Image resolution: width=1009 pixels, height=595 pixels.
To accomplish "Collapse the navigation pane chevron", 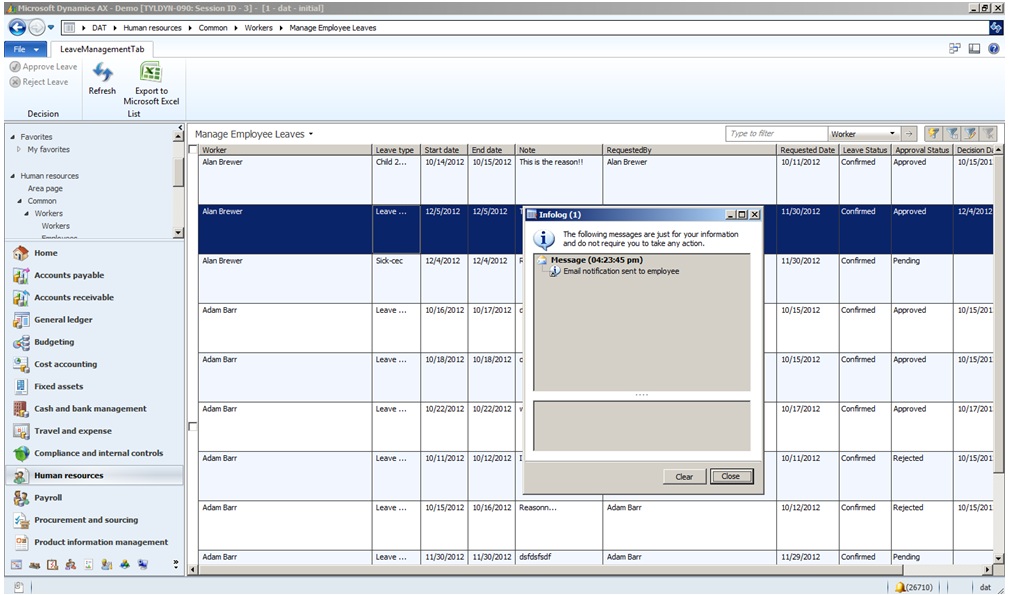I will (x=181, y=127).
